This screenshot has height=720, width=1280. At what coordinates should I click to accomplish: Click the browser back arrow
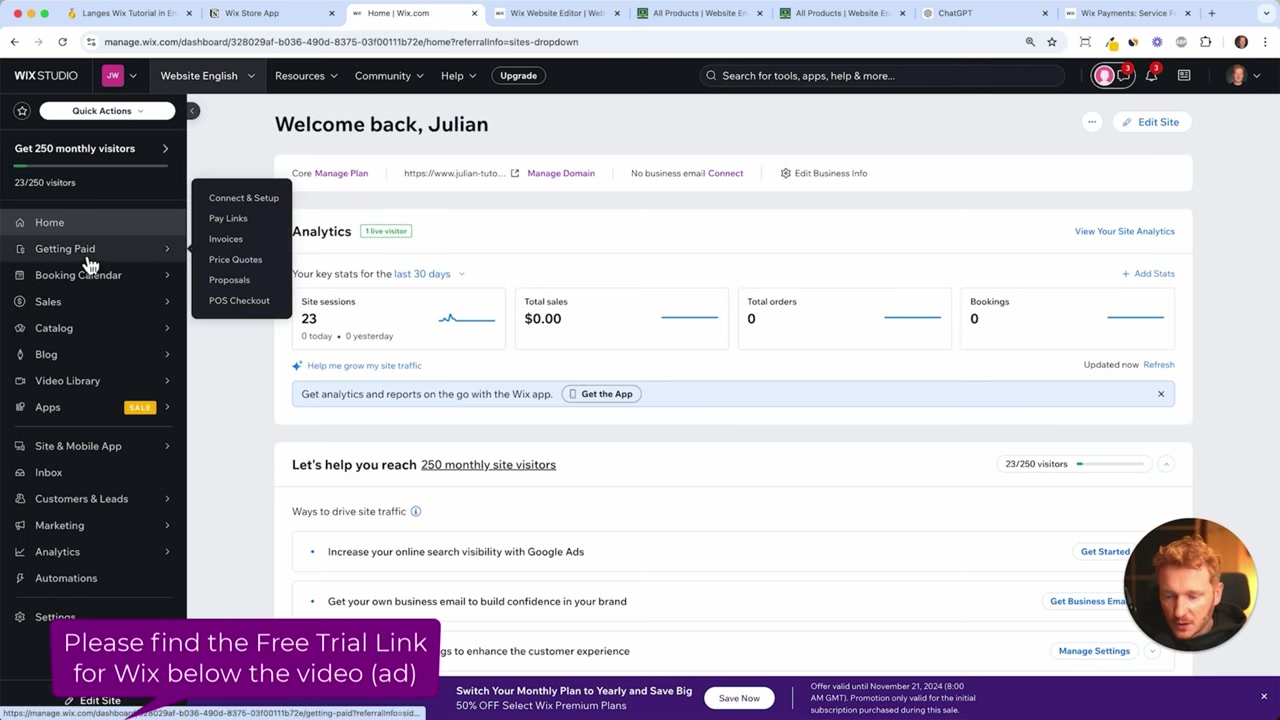(15, 42)
